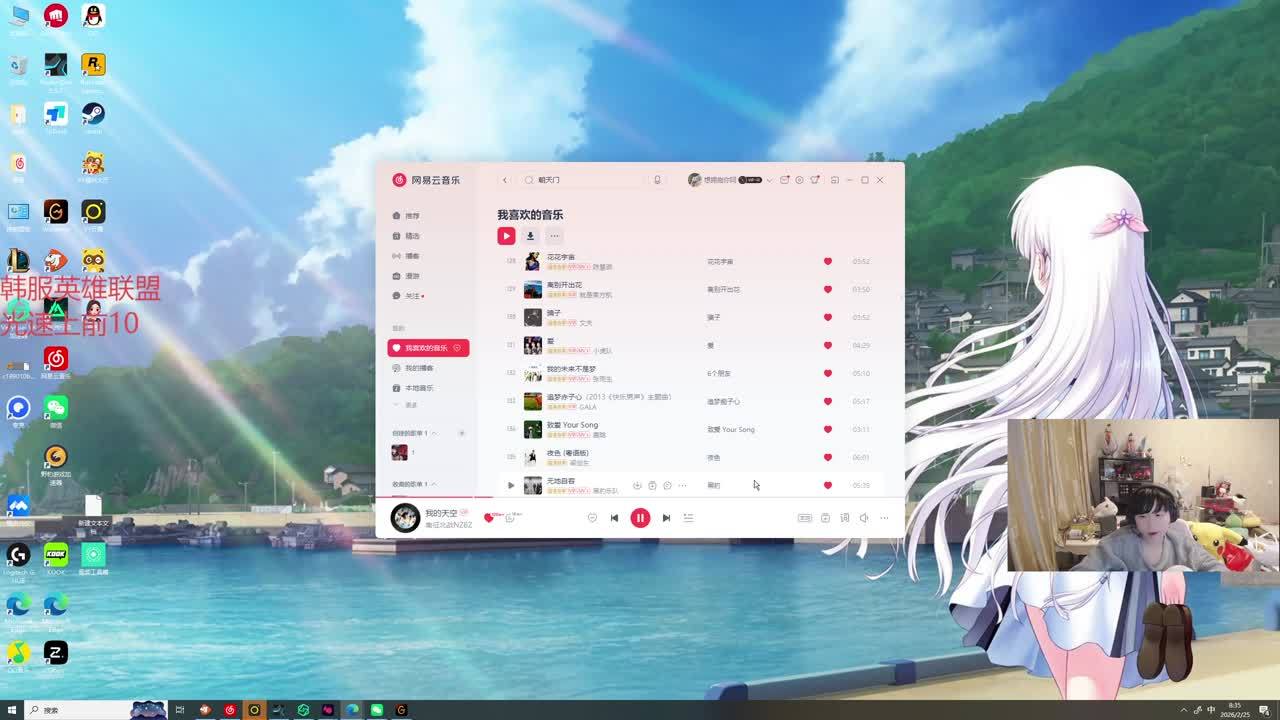Open Steam from the desktop

coord(93,114)
